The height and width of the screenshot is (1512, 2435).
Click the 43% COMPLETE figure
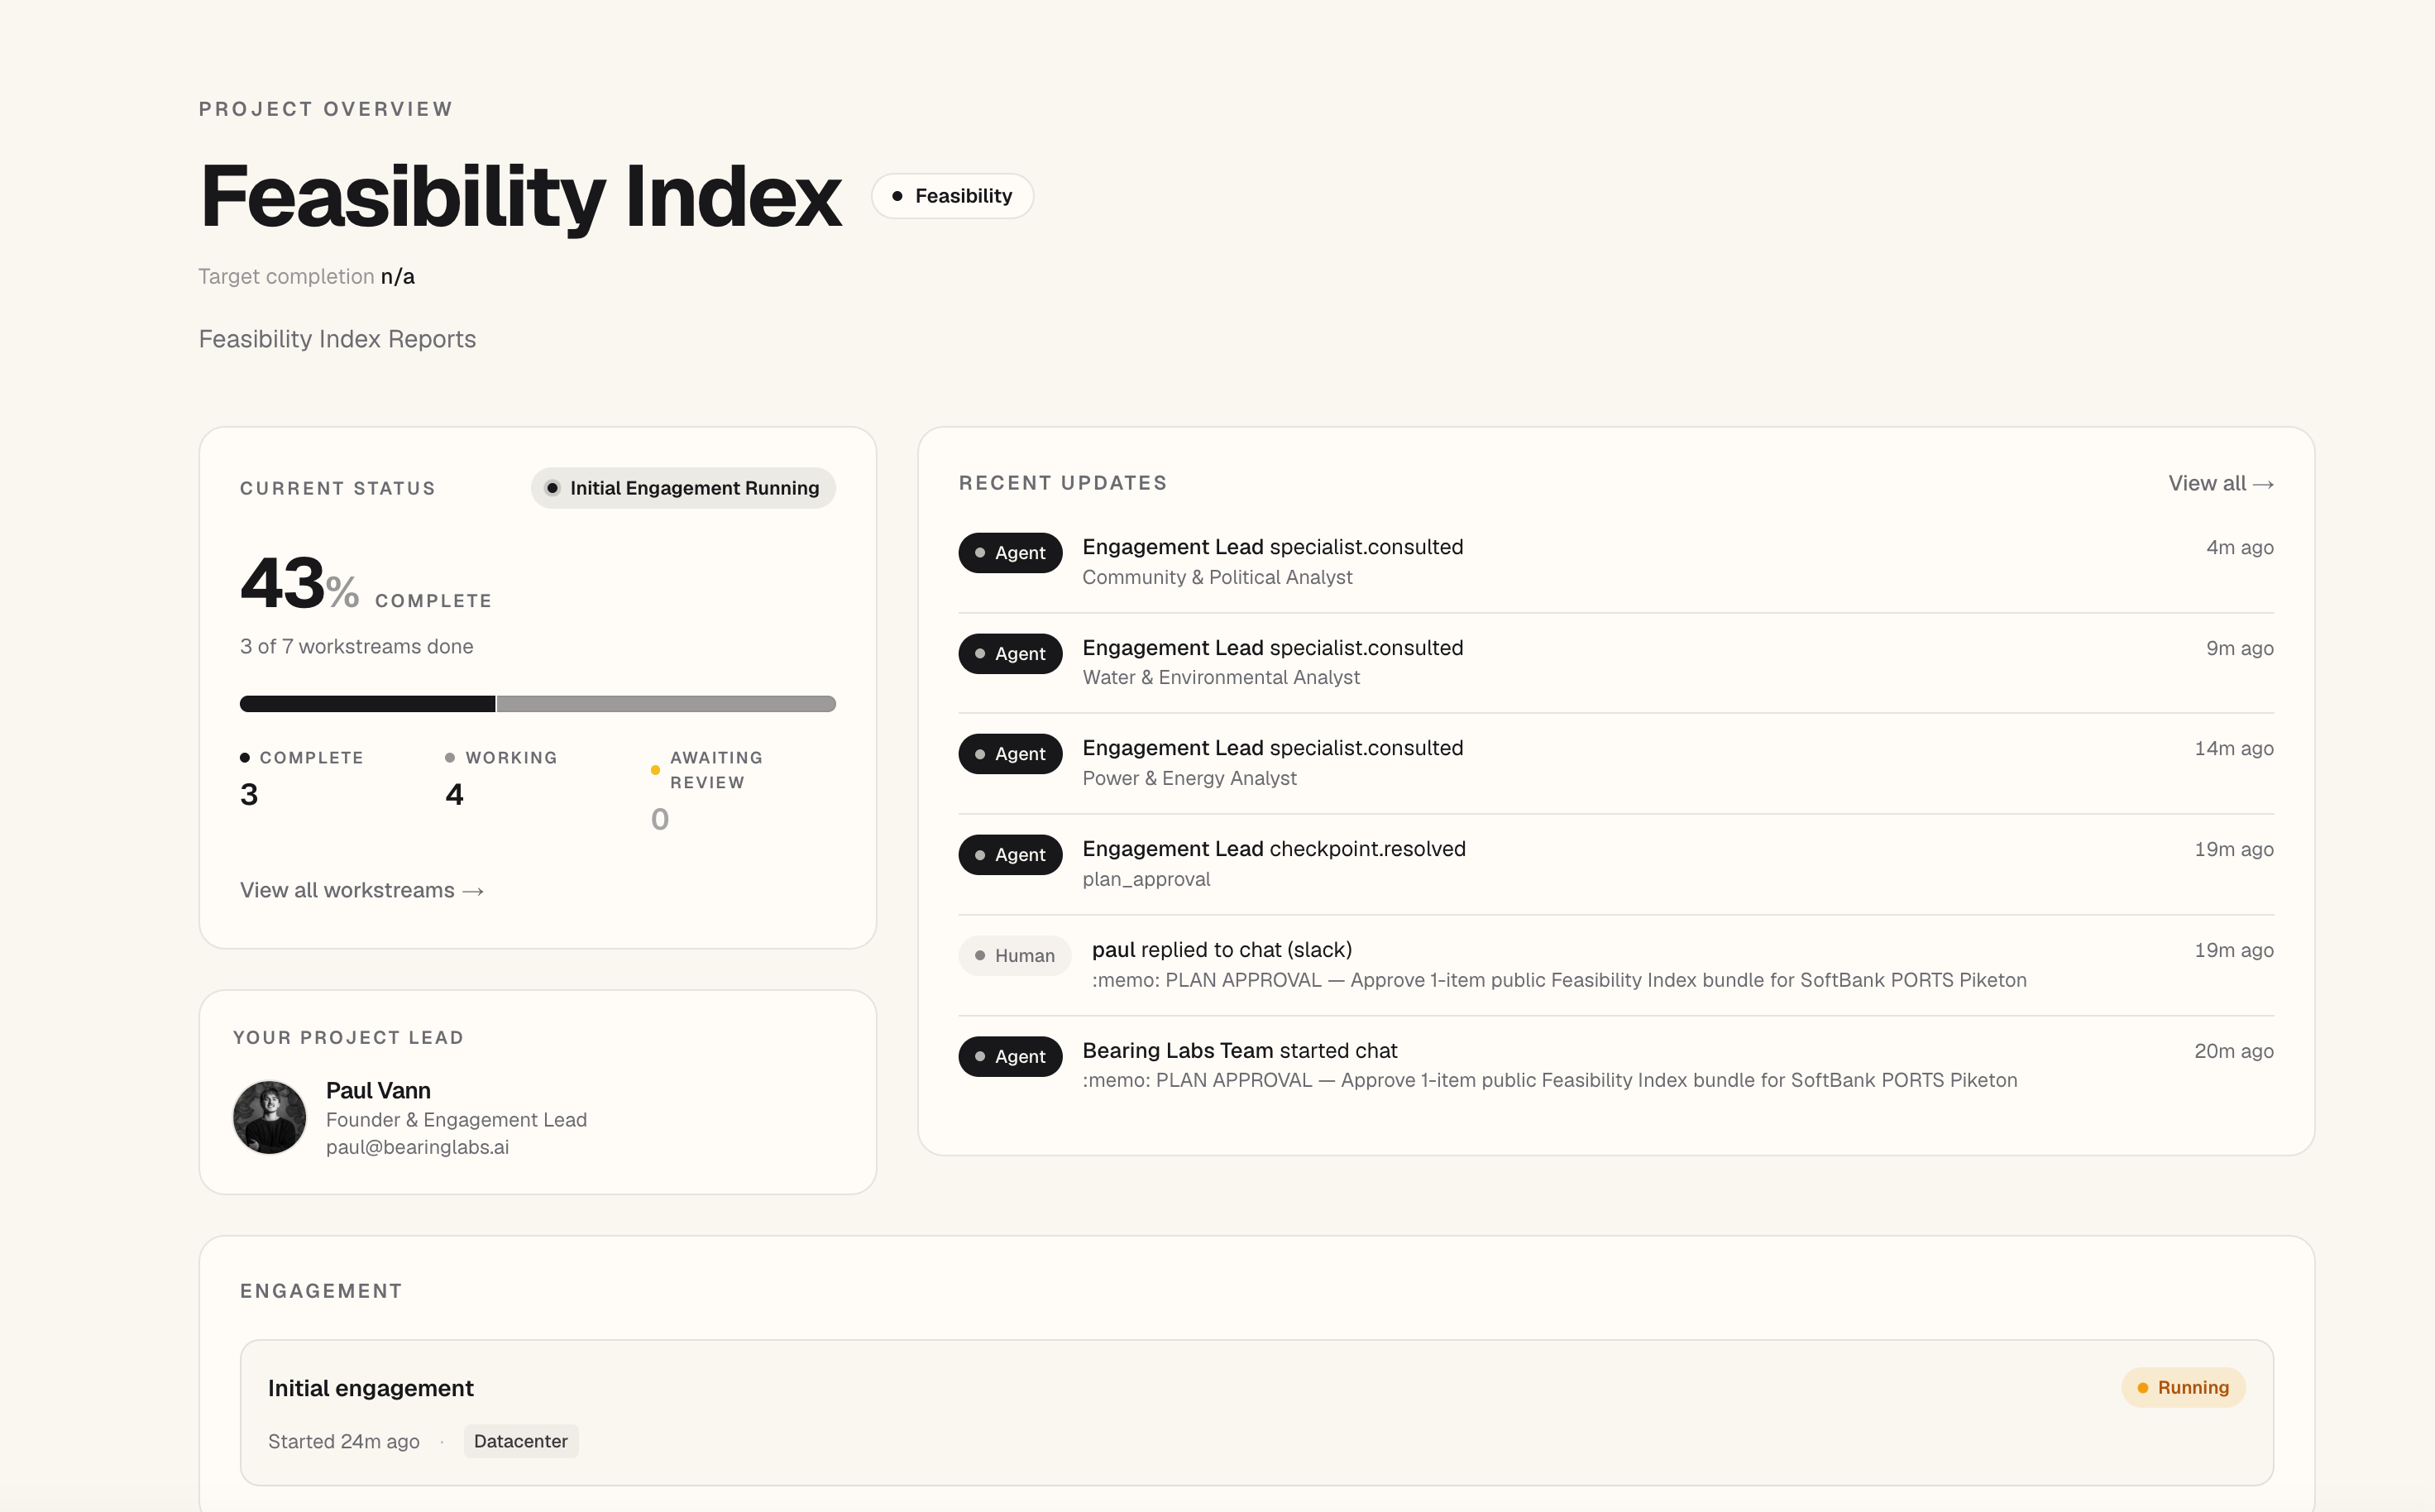(366, 583)
